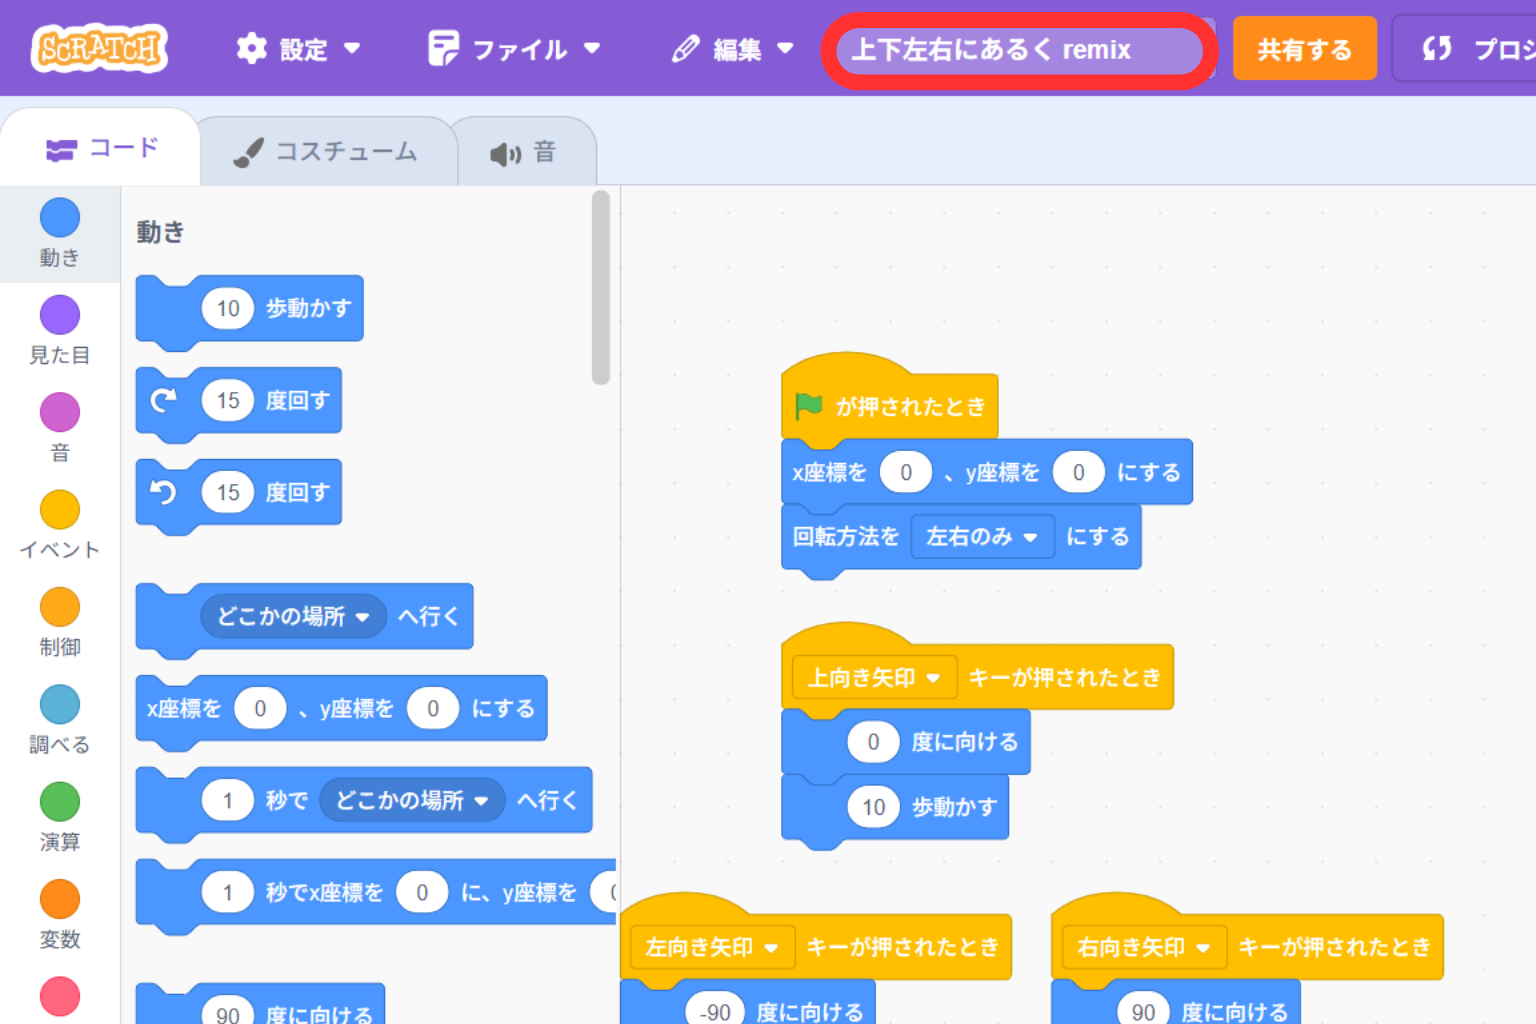Image resolution: width=1536 pixels, height=1024 pixels.
Task: Open the どこかの場所 dropdown in the へ行く block
Action: (294, 617)
